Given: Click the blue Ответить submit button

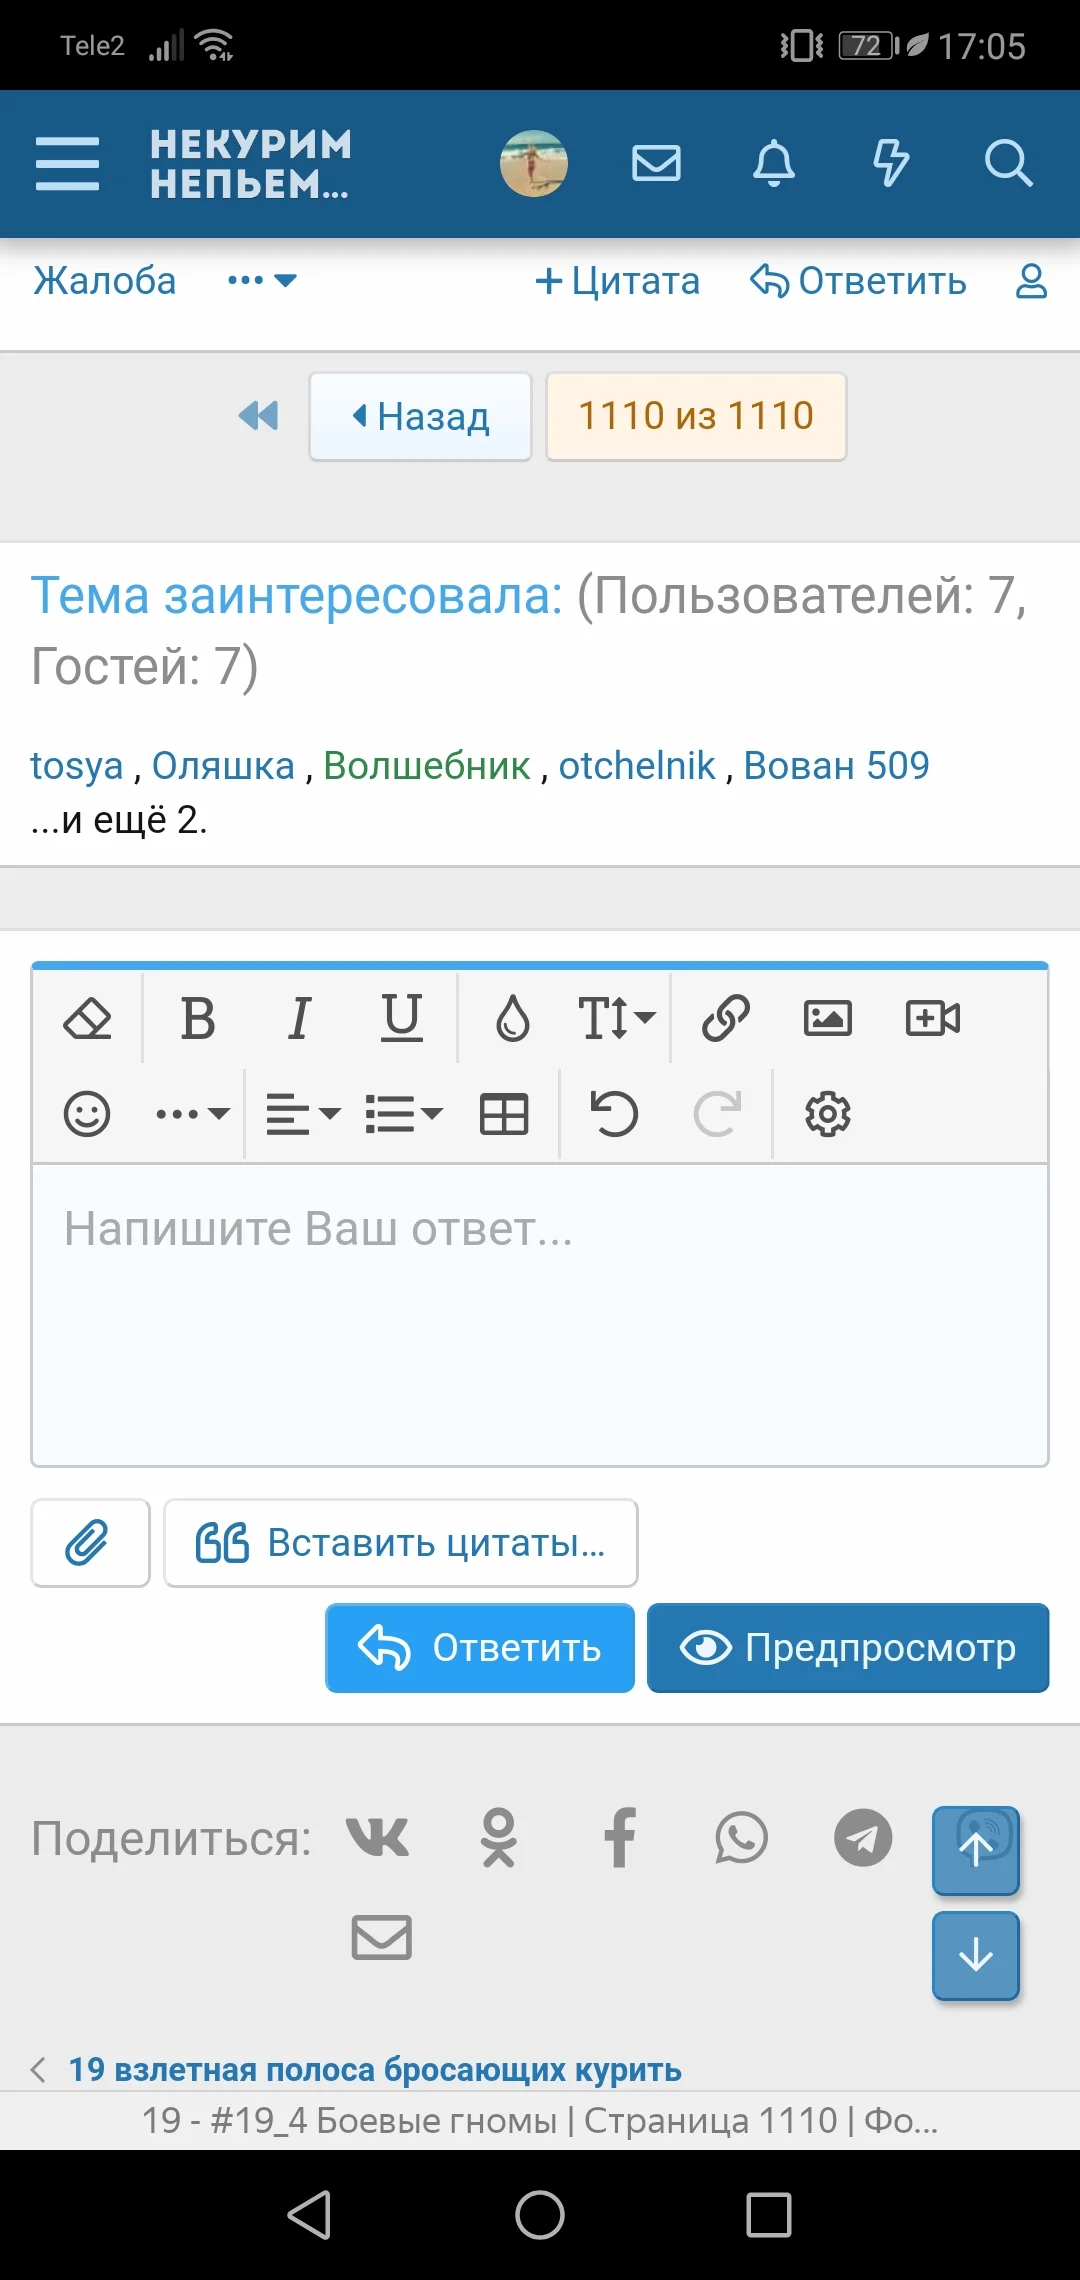Looking at the screenshot, I should tap(480, 1648).
